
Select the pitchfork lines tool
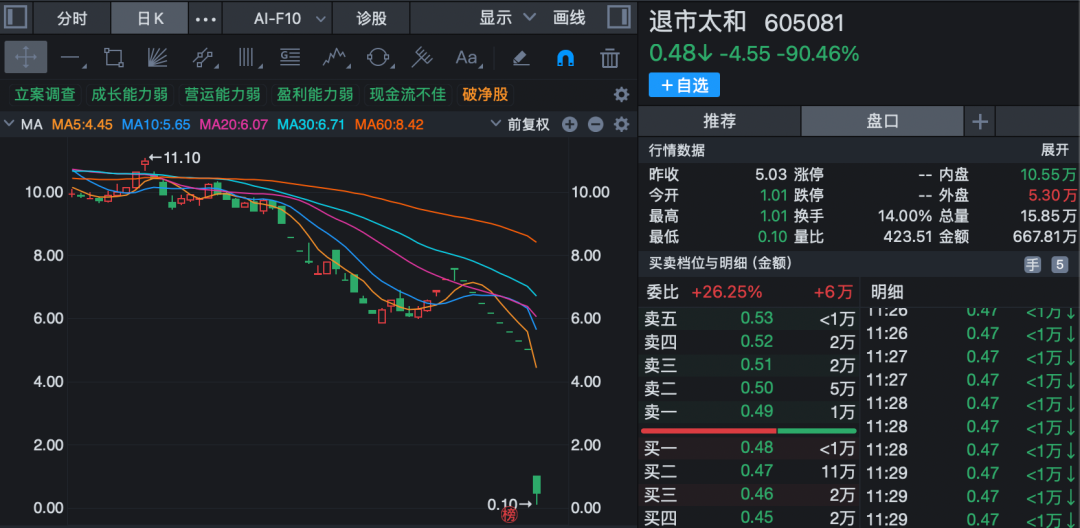[x=421, y=58]
